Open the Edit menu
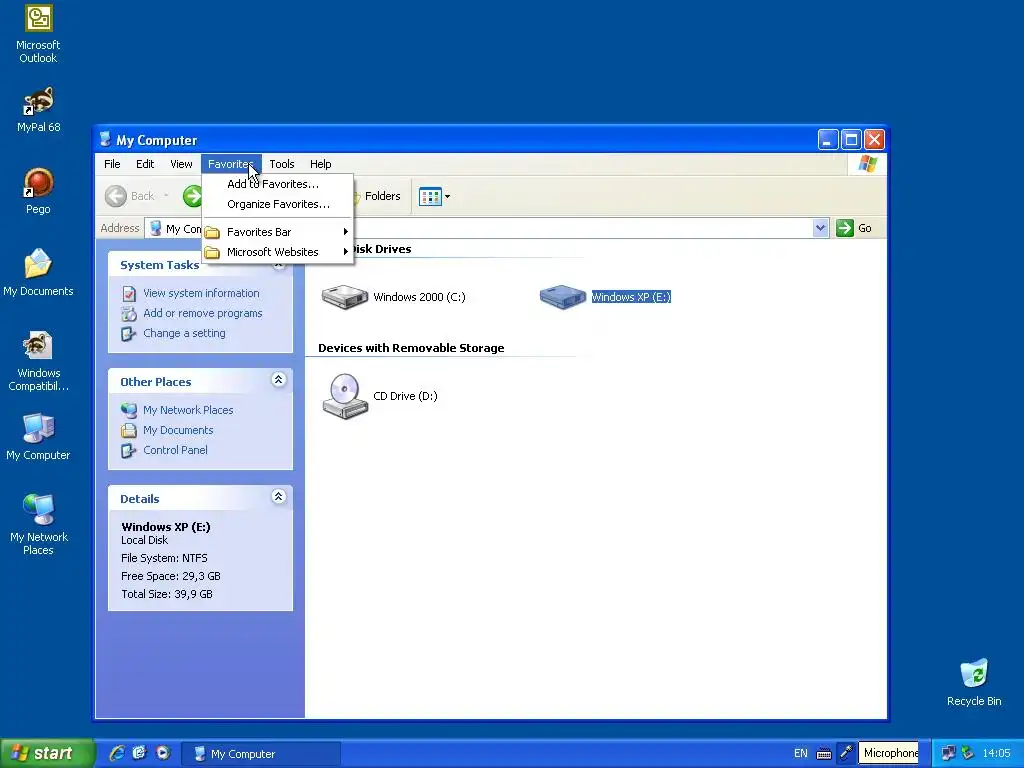The width and height of the screenshot is (1024, 768). point(145,164)
